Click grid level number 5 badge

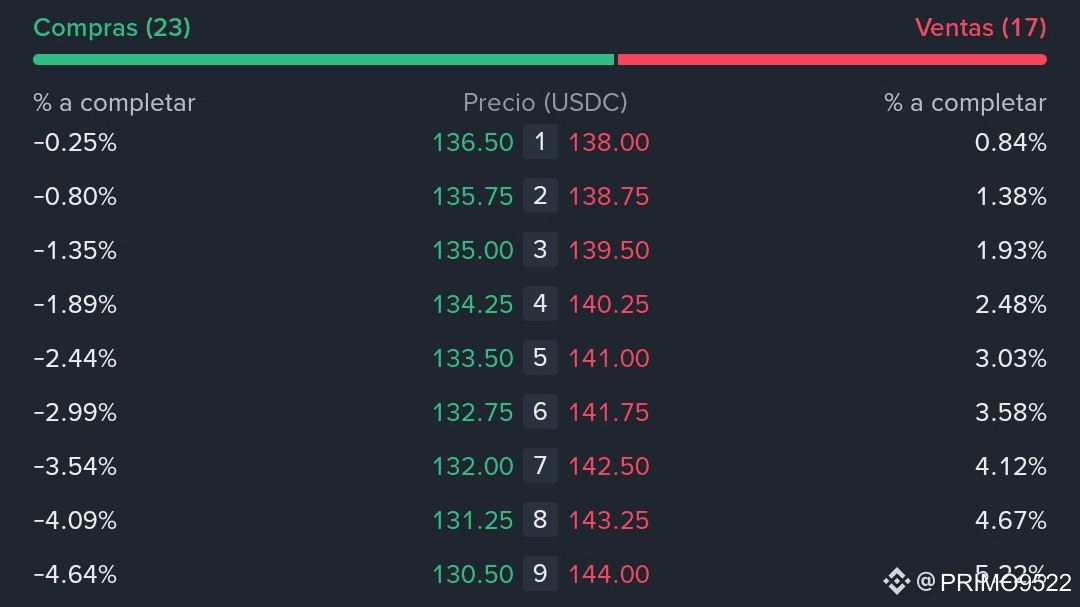pyautogui.click(x=540, y=358)
